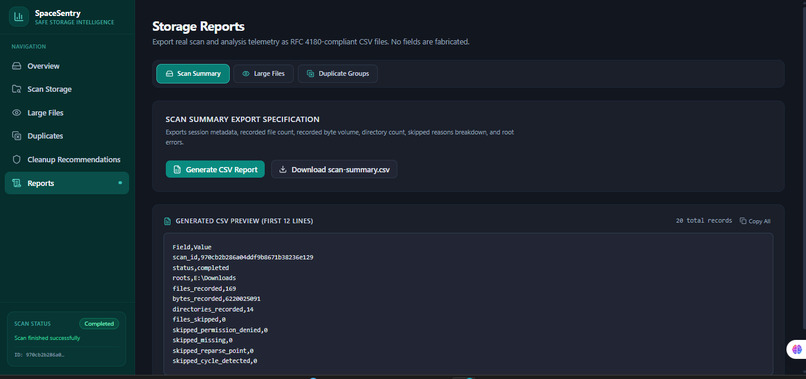Click the files_skipped,0 line

(199, 319)
